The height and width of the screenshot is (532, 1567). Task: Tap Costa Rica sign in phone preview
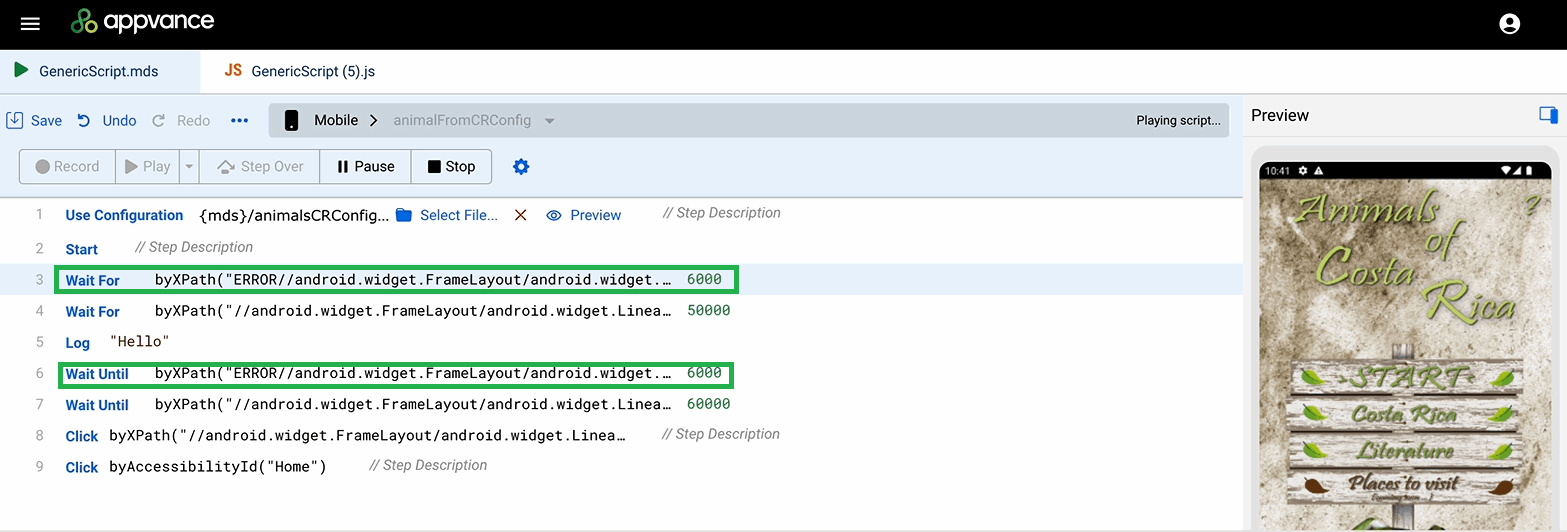pos(1406,414)
